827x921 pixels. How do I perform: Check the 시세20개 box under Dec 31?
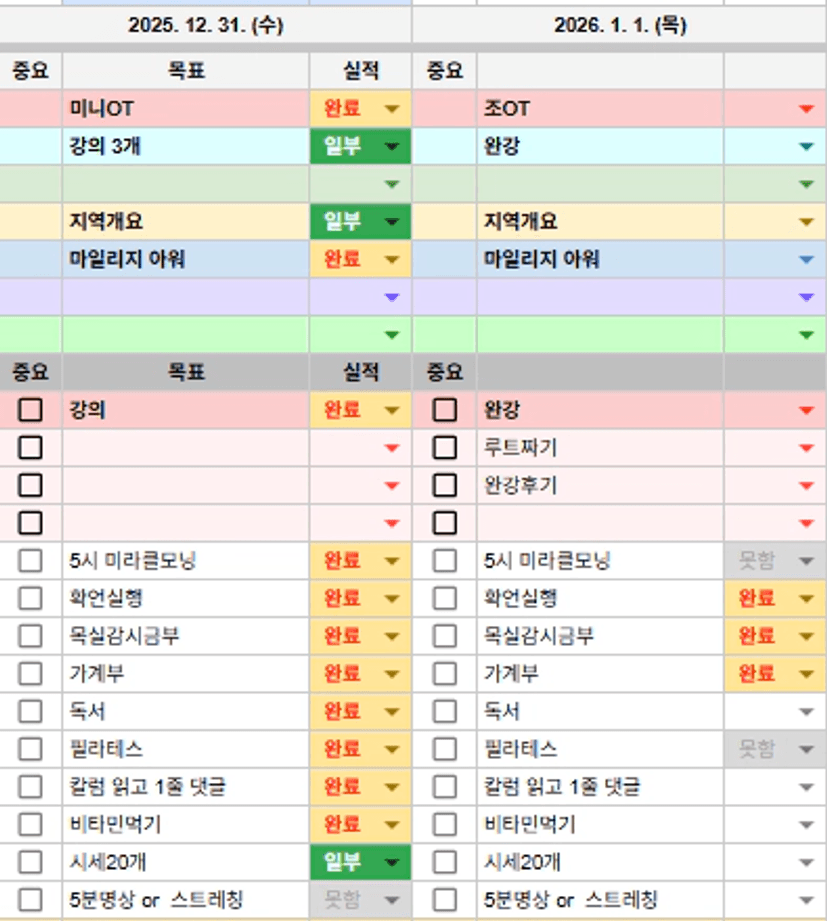[30, 862]
